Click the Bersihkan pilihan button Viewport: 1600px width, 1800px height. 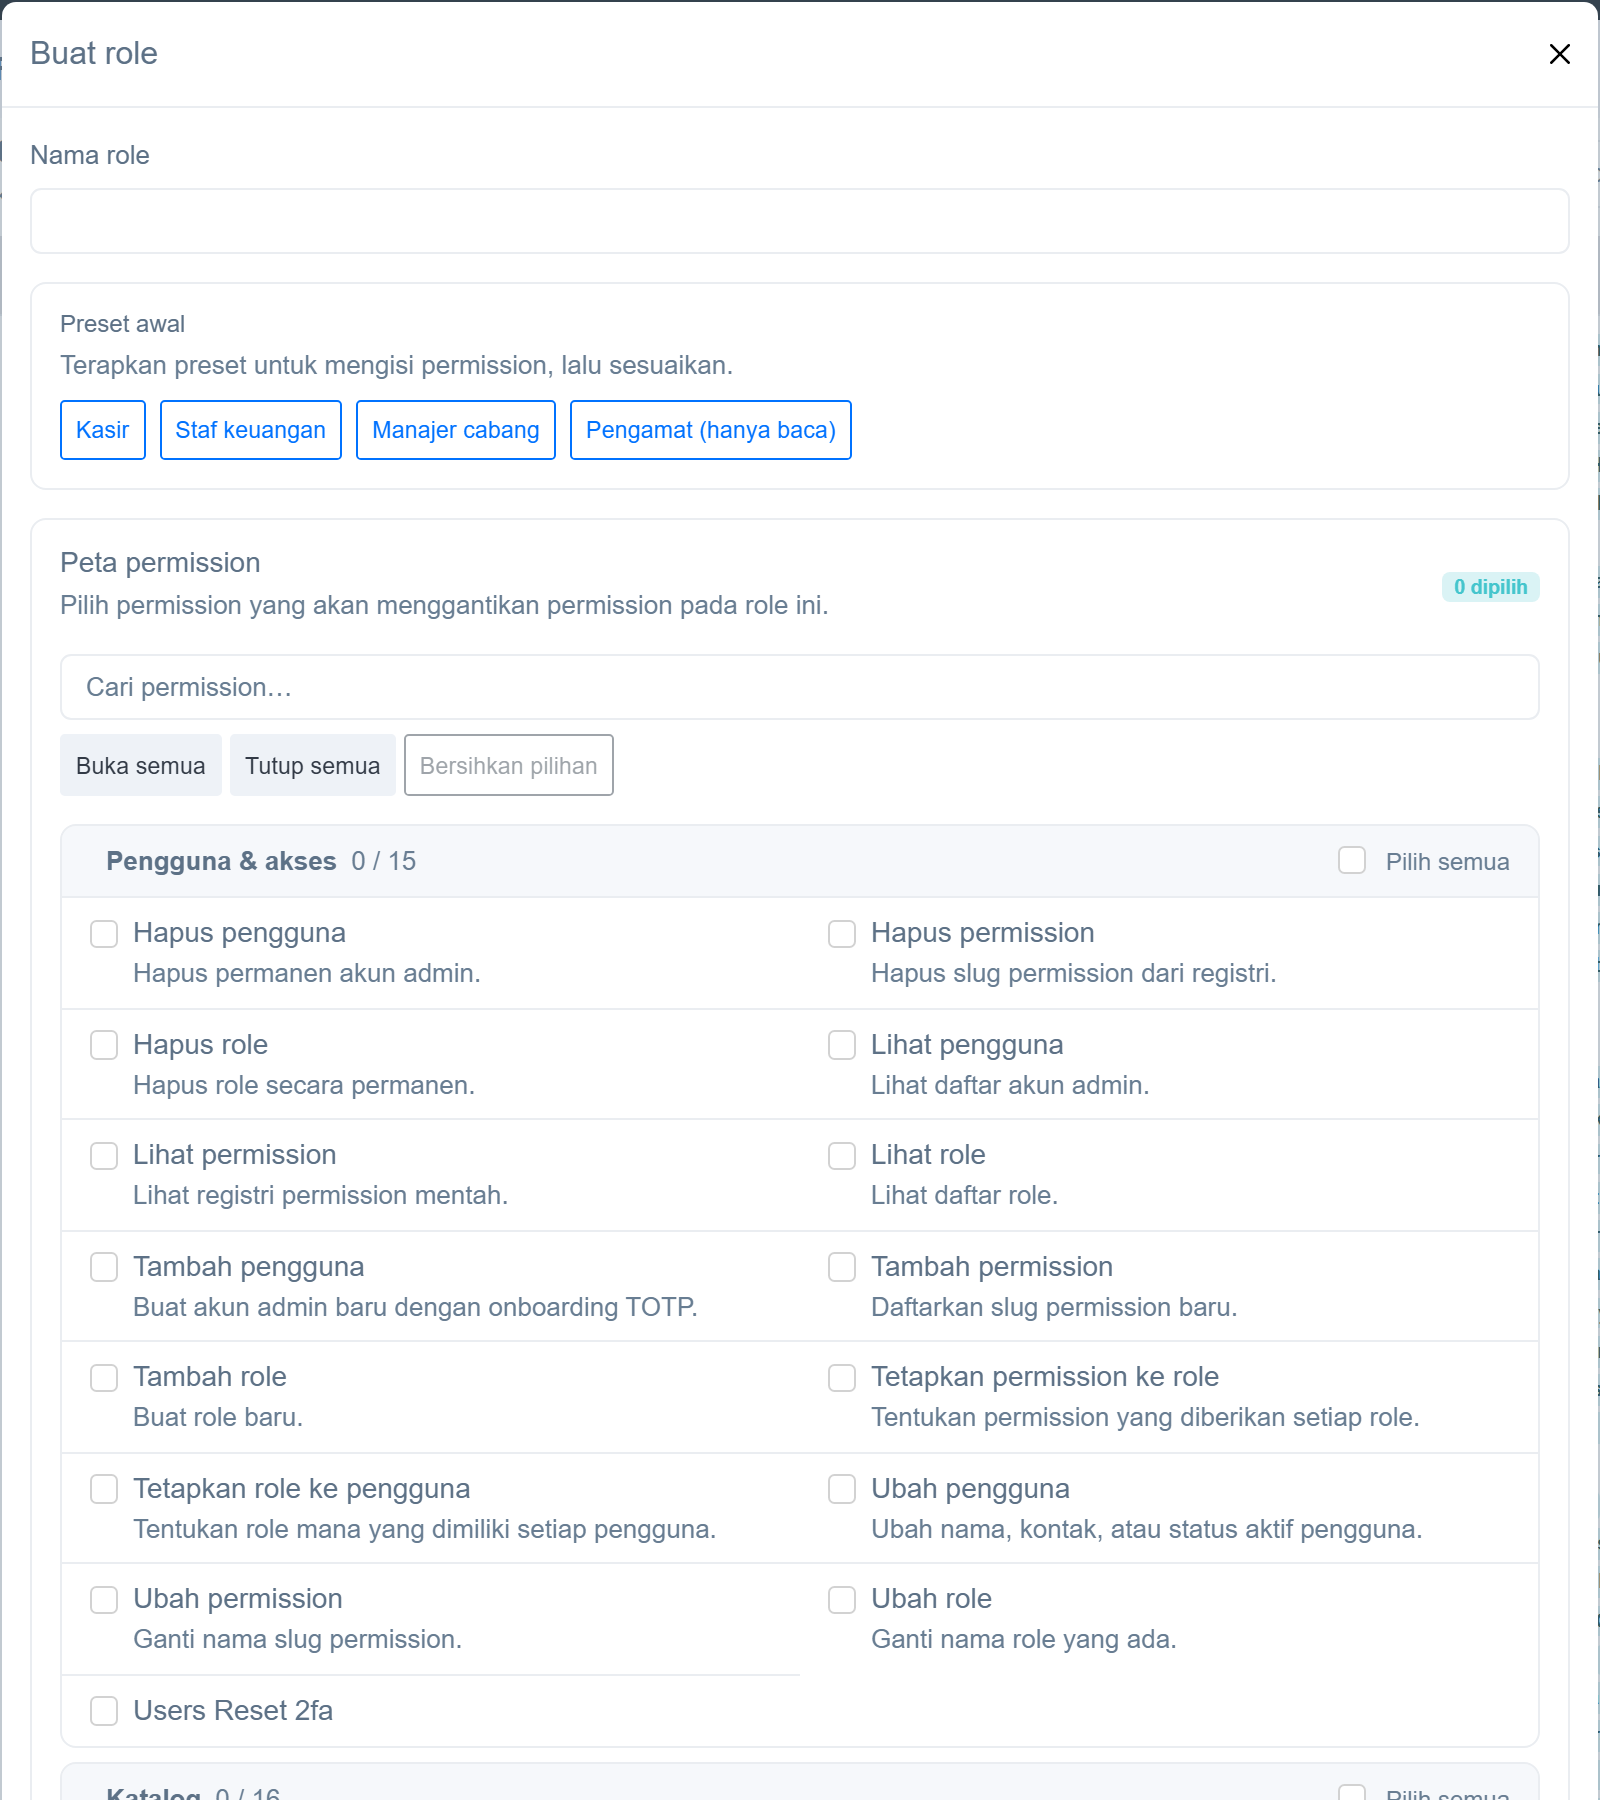tap(509, 765)
